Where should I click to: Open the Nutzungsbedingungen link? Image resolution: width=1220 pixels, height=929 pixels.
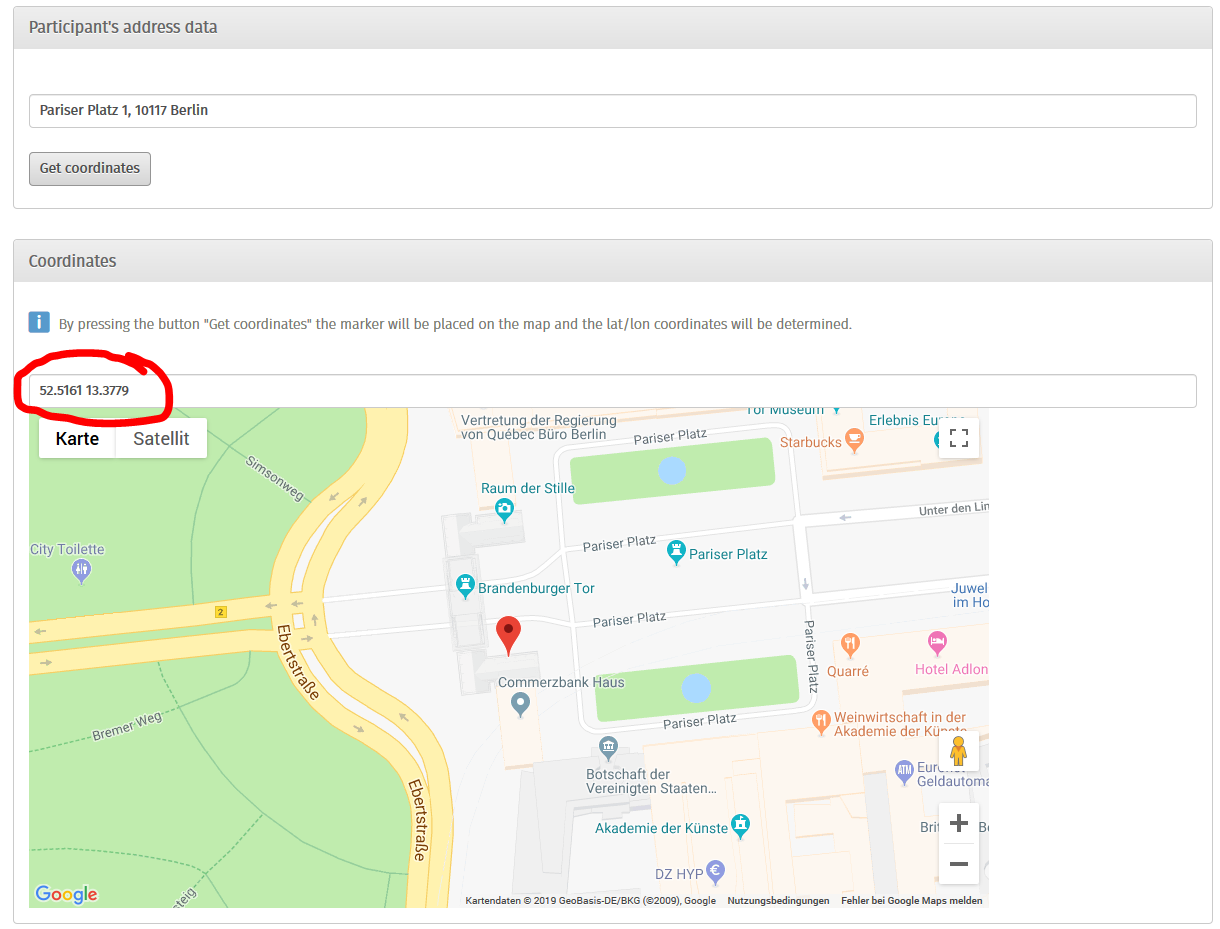click(x=778, y=901)
